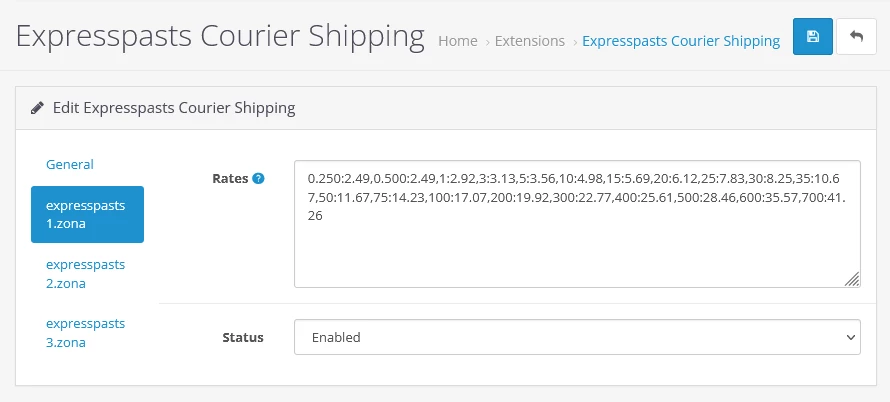The width and height of the screenshot is (890, 402).
Task: Click the Rates field label
Action: pos(230,179)
